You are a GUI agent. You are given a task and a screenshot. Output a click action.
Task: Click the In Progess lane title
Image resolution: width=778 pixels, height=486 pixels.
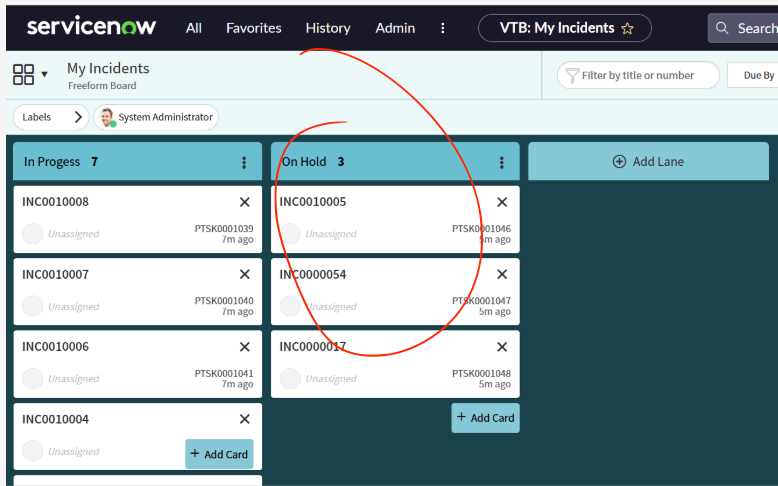point(52,162)
